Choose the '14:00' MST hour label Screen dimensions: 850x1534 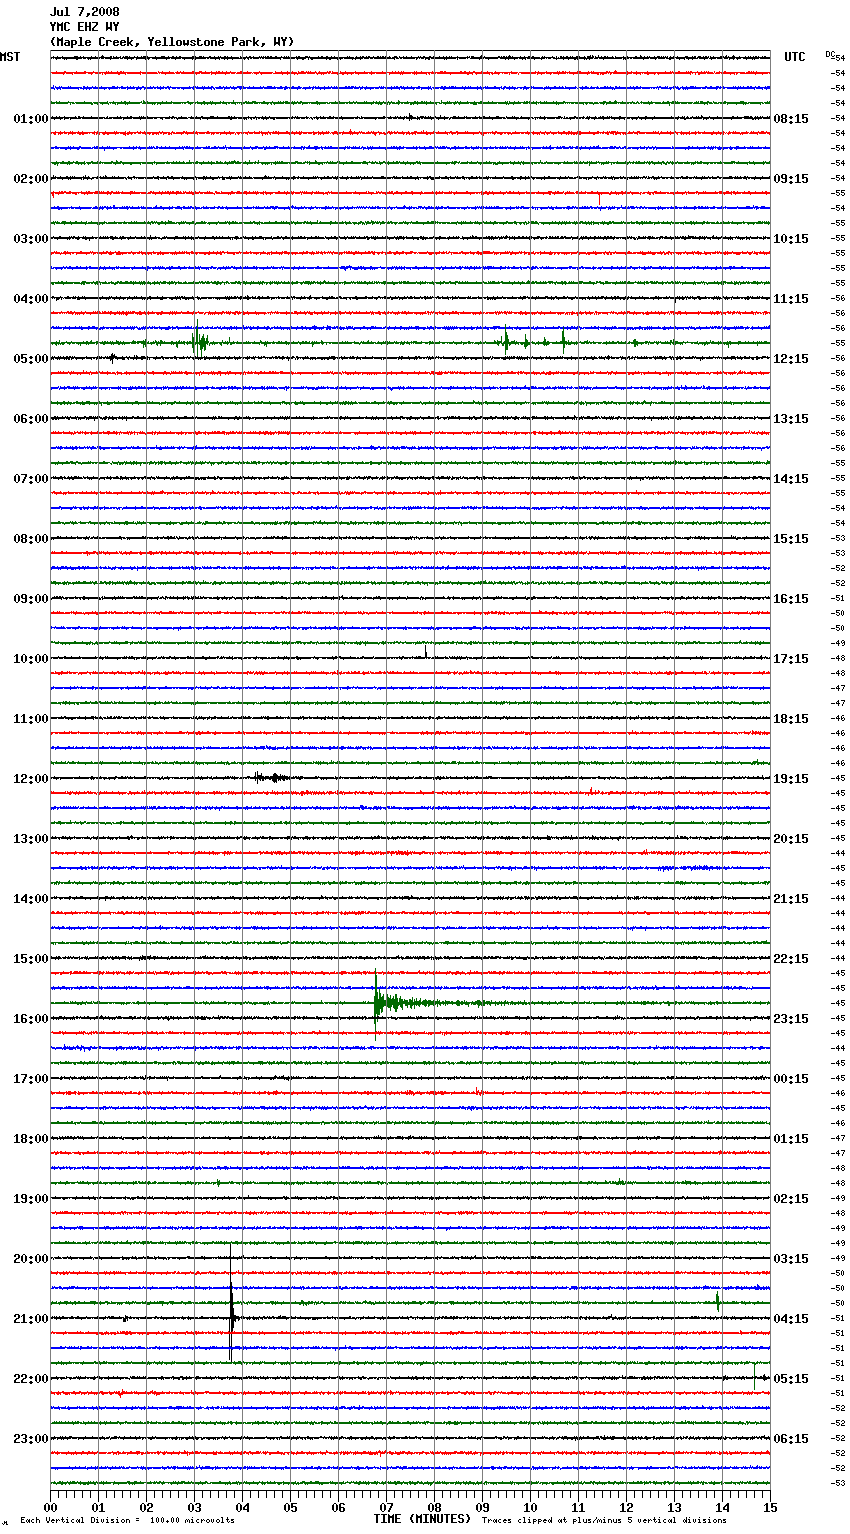31,899
